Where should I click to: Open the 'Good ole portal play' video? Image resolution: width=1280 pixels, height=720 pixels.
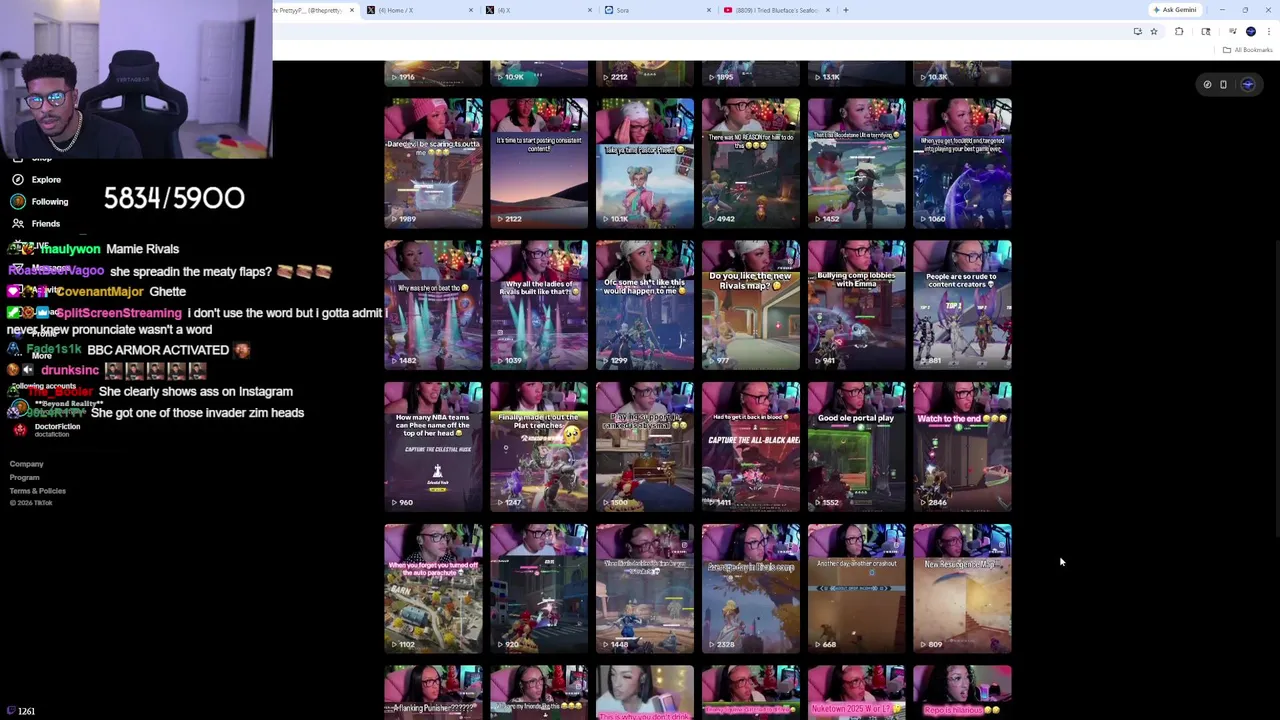click(x=857, y=447)
